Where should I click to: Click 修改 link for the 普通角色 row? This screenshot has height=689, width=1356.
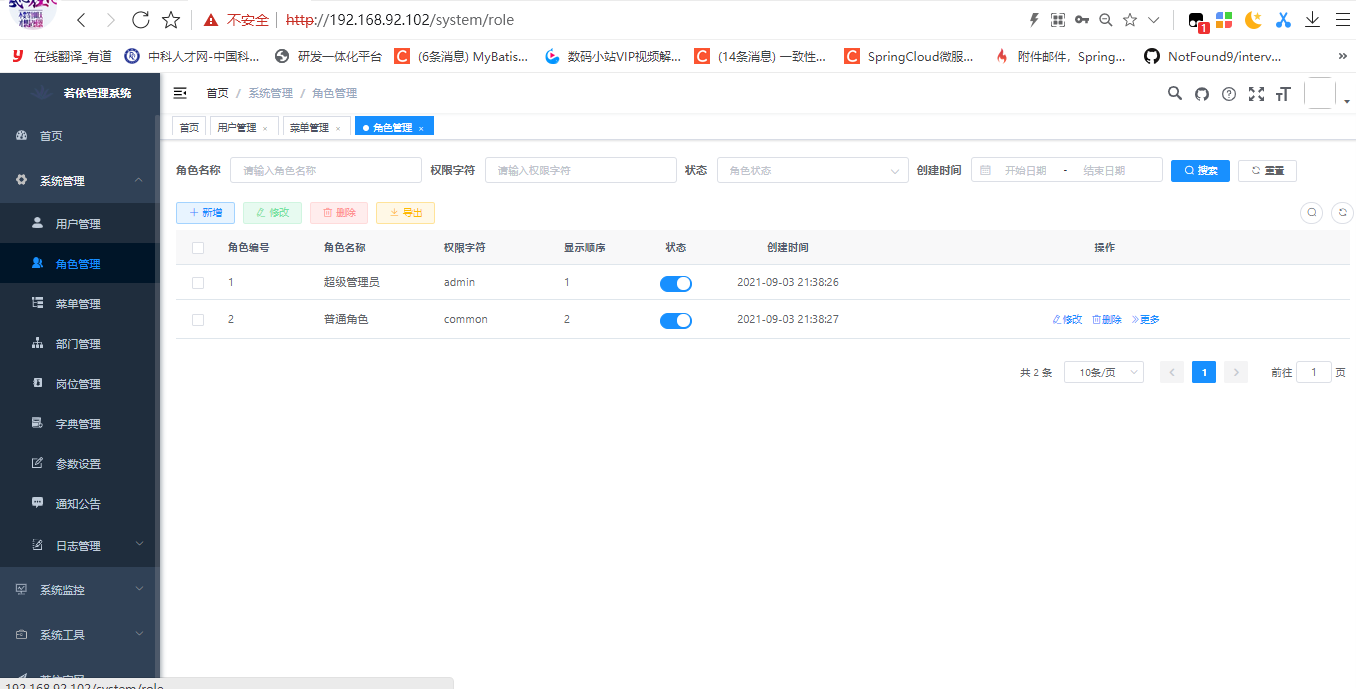pos(1065,319)
